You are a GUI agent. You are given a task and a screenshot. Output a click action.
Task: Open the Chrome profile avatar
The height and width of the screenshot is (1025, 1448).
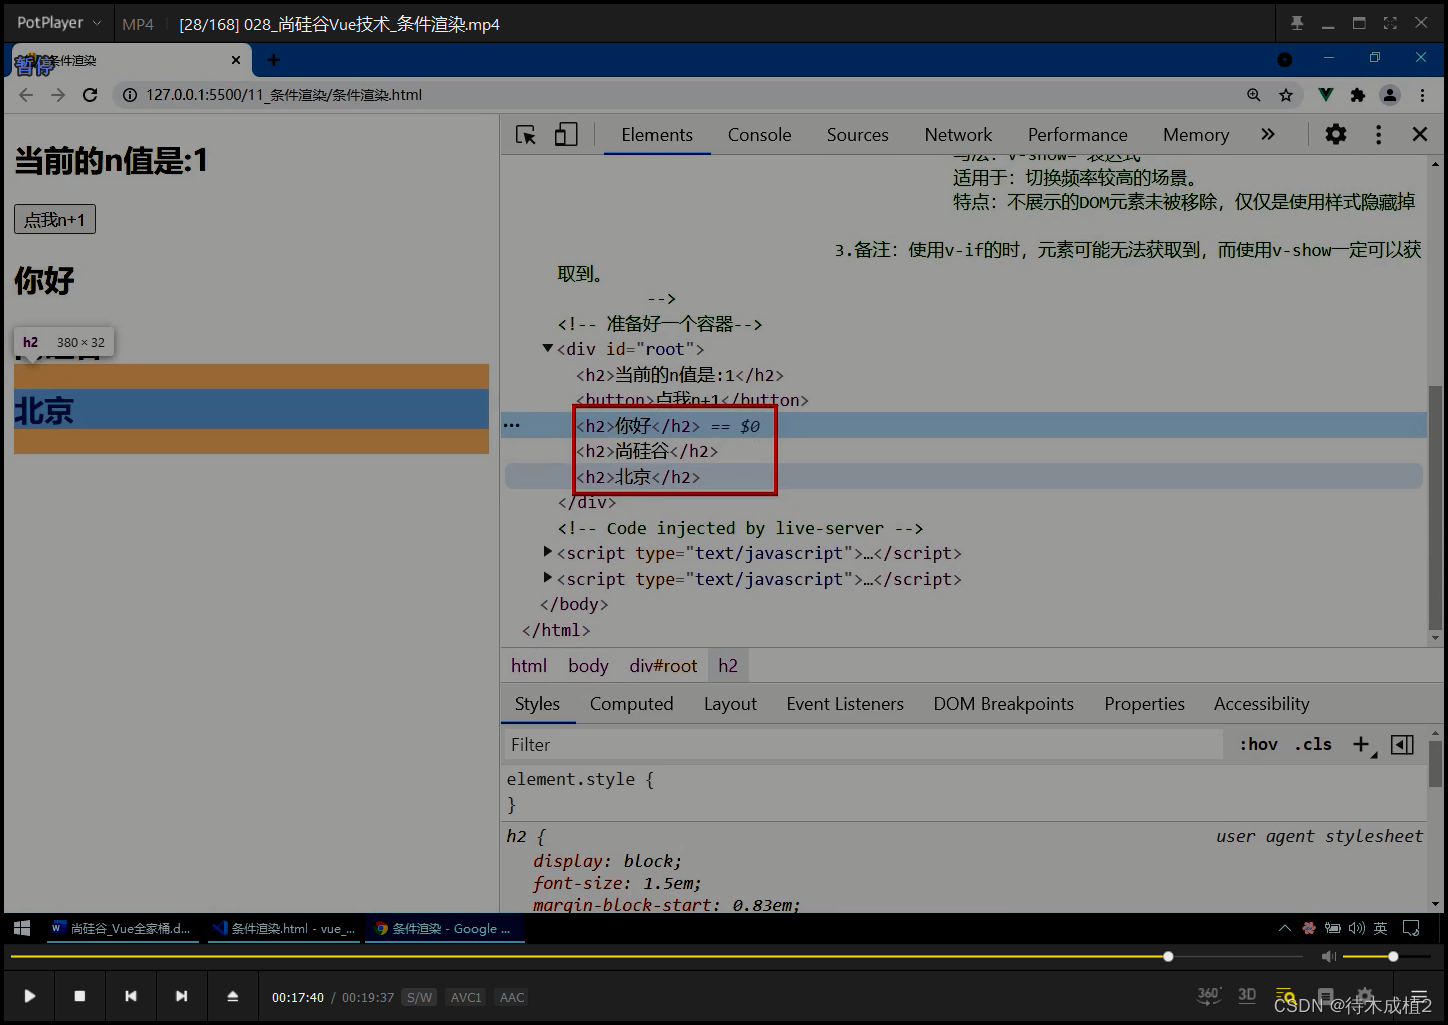[1390, 95]
